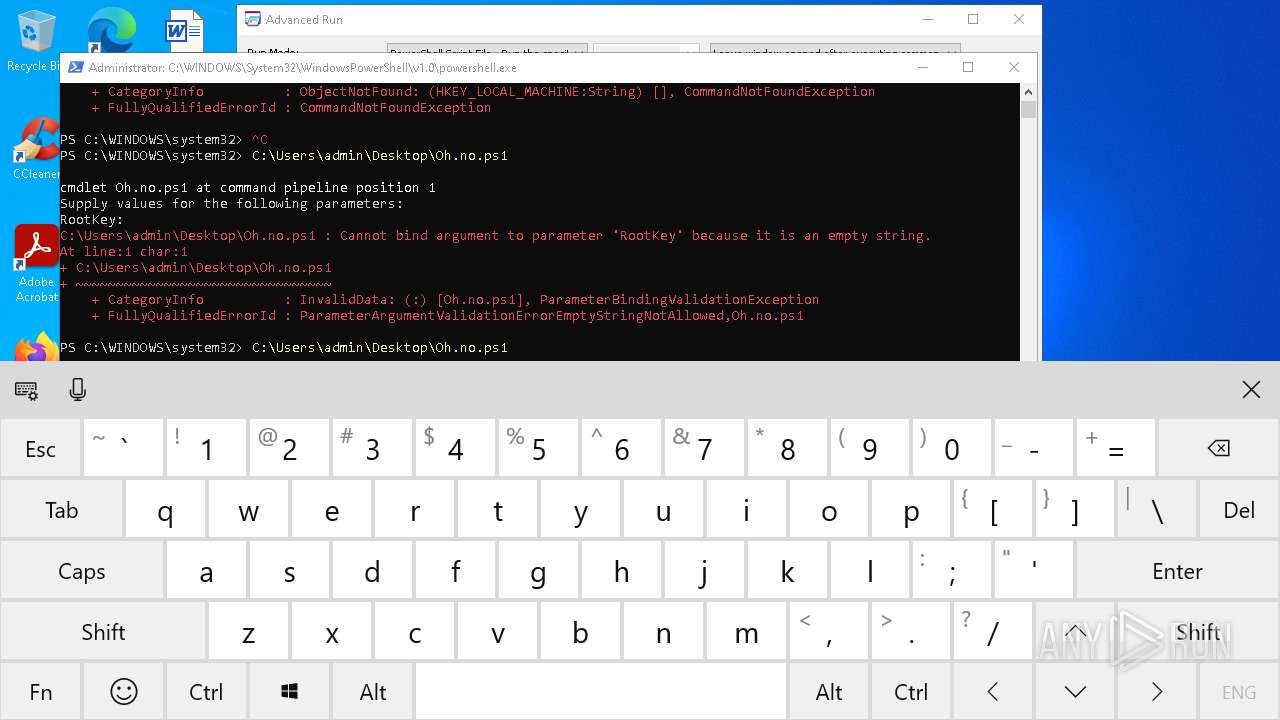Launch CCleaner from the desktop
This screenshot has width=1280, height=720.
[x=36, y=148]
